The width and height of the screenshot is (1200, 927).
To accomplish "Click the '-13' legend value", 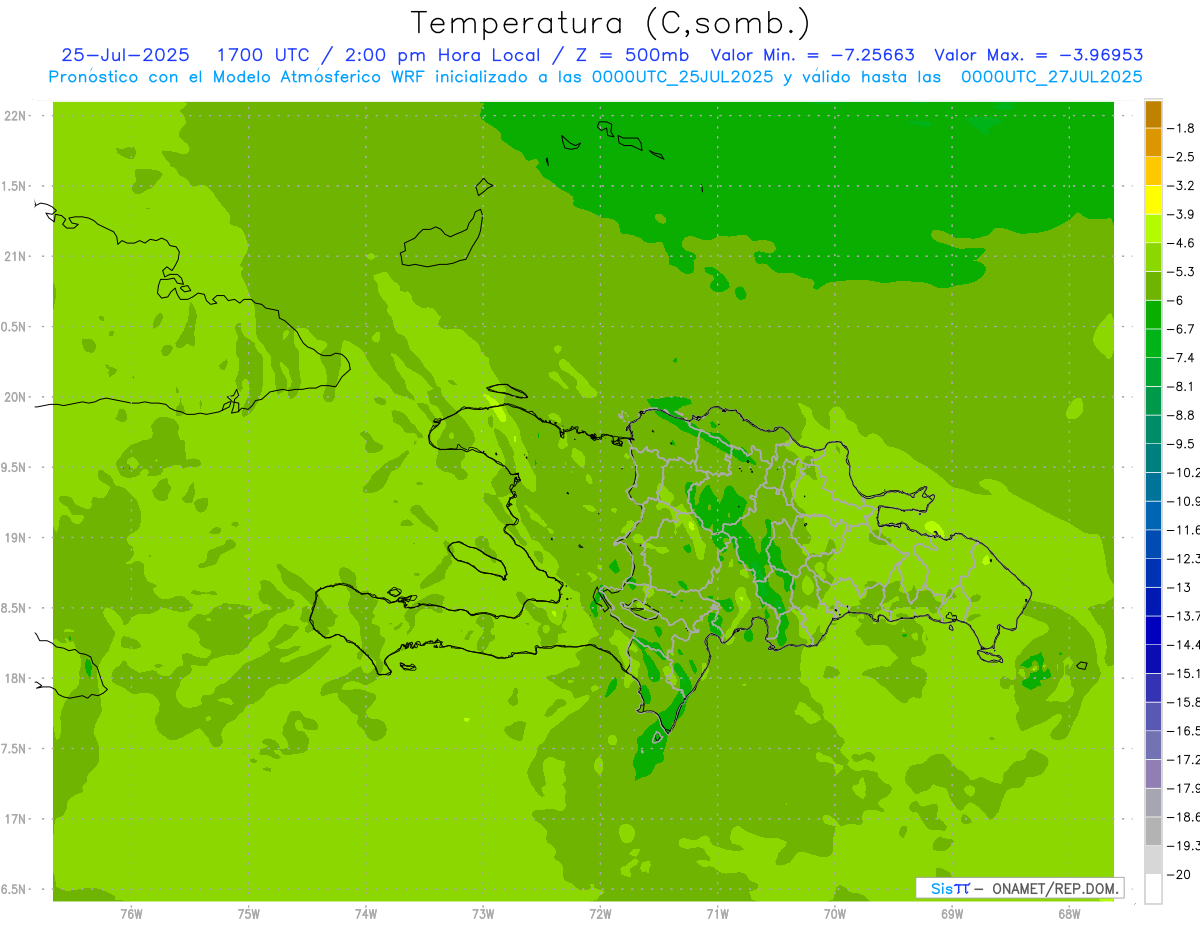I will (x=1178, y=587).
